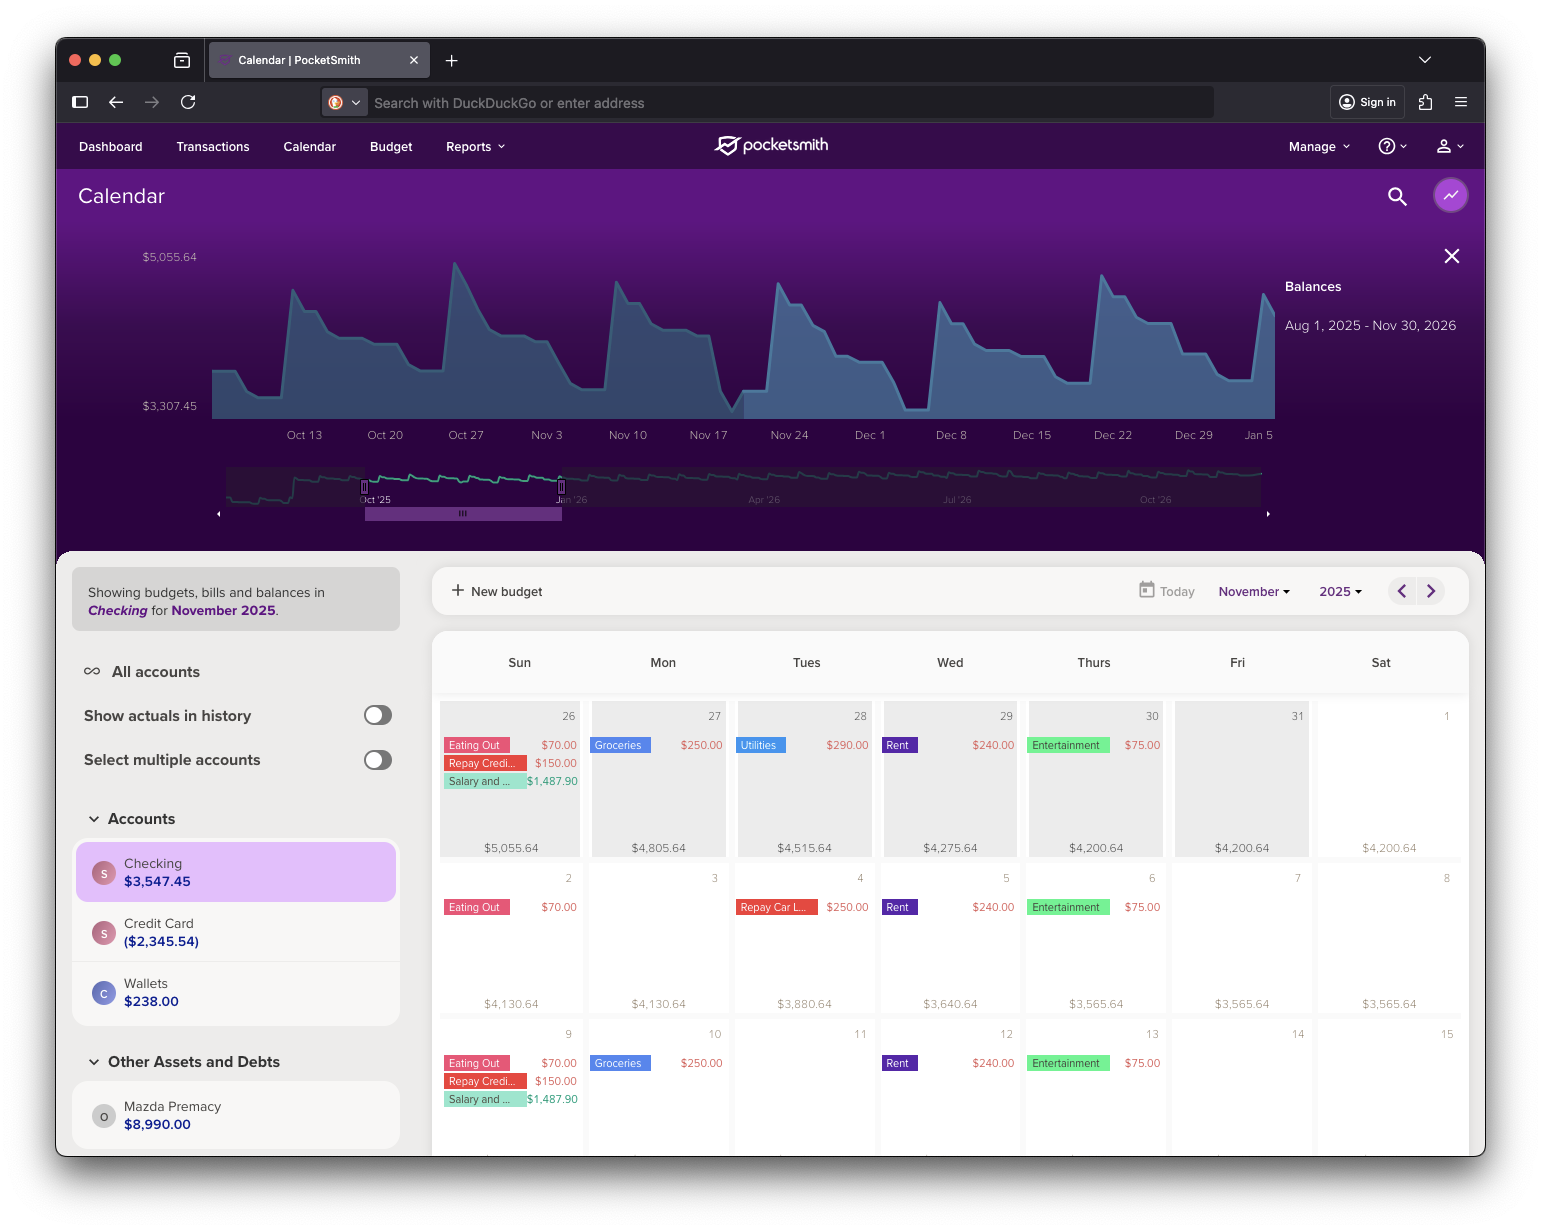
Task: Go to previous month arrow
Action: click(x=1402, y=591)
